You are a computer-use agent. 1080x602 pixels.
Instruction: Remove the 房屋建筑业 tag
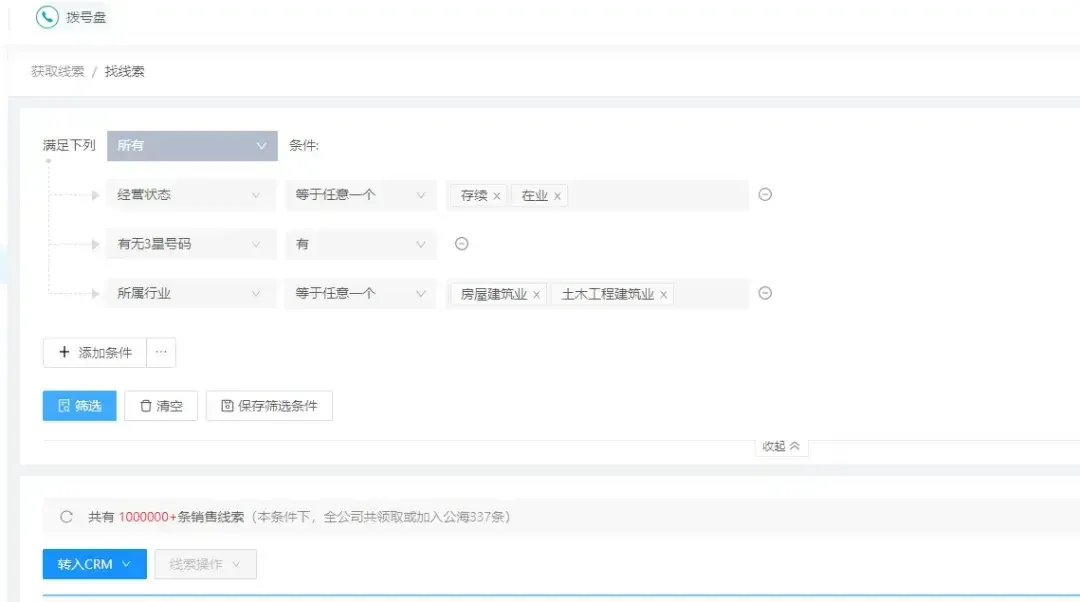pyautogui.click(x=537, y=295)
